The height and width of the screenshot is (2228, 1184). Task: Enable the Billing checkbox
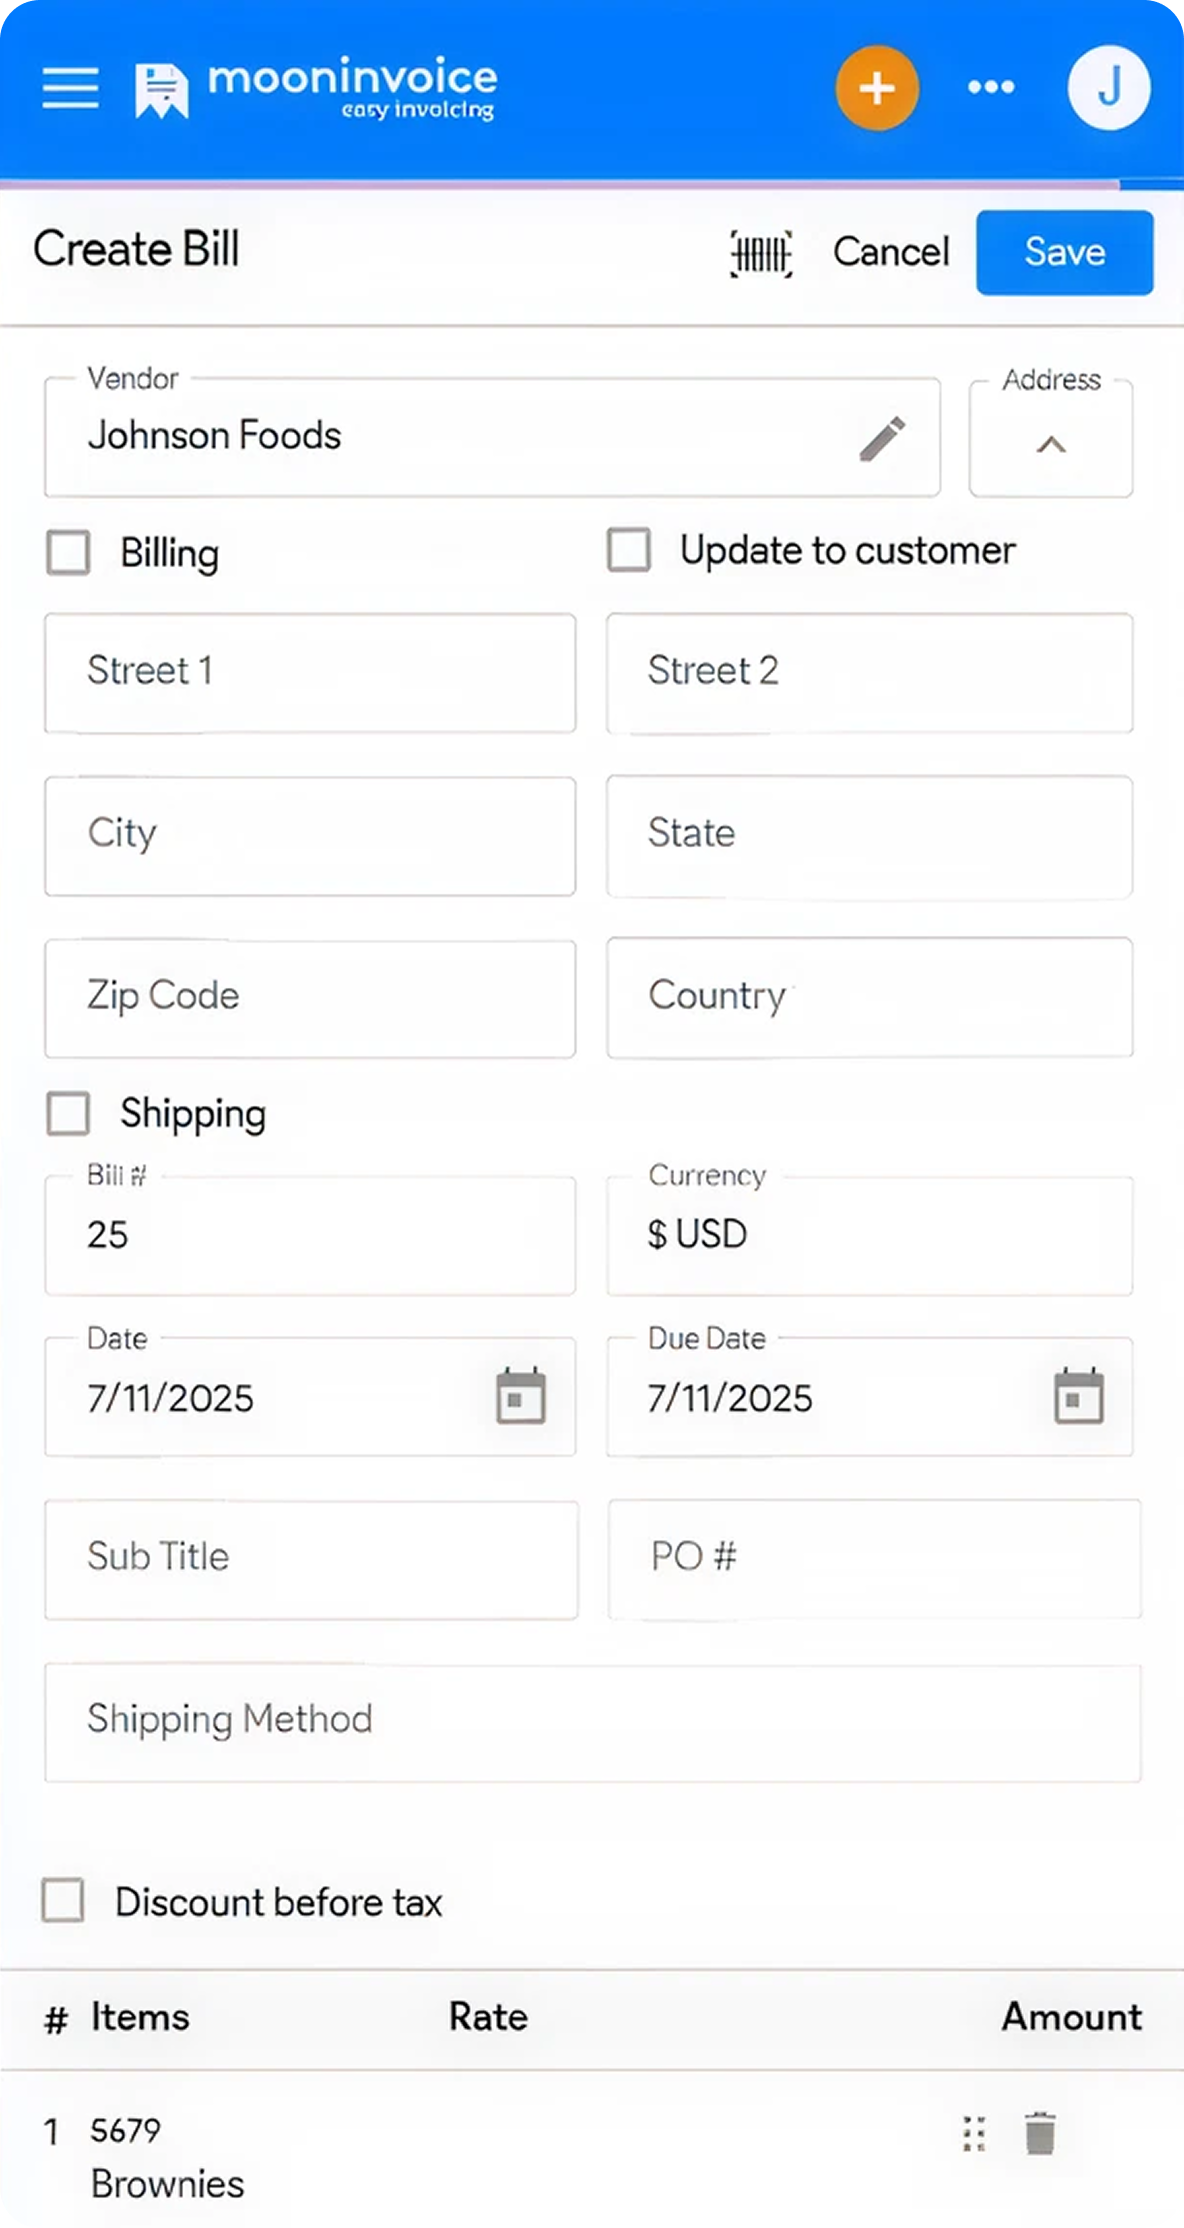pos(67,552)
